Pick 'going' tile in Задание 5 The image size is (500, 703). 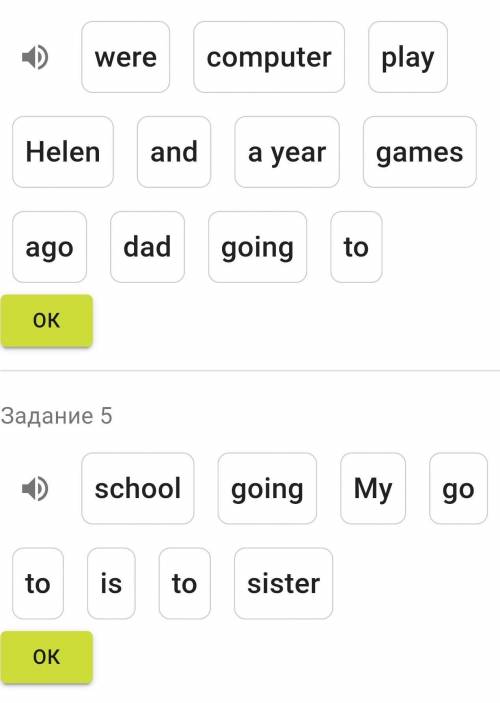point(267,488)
